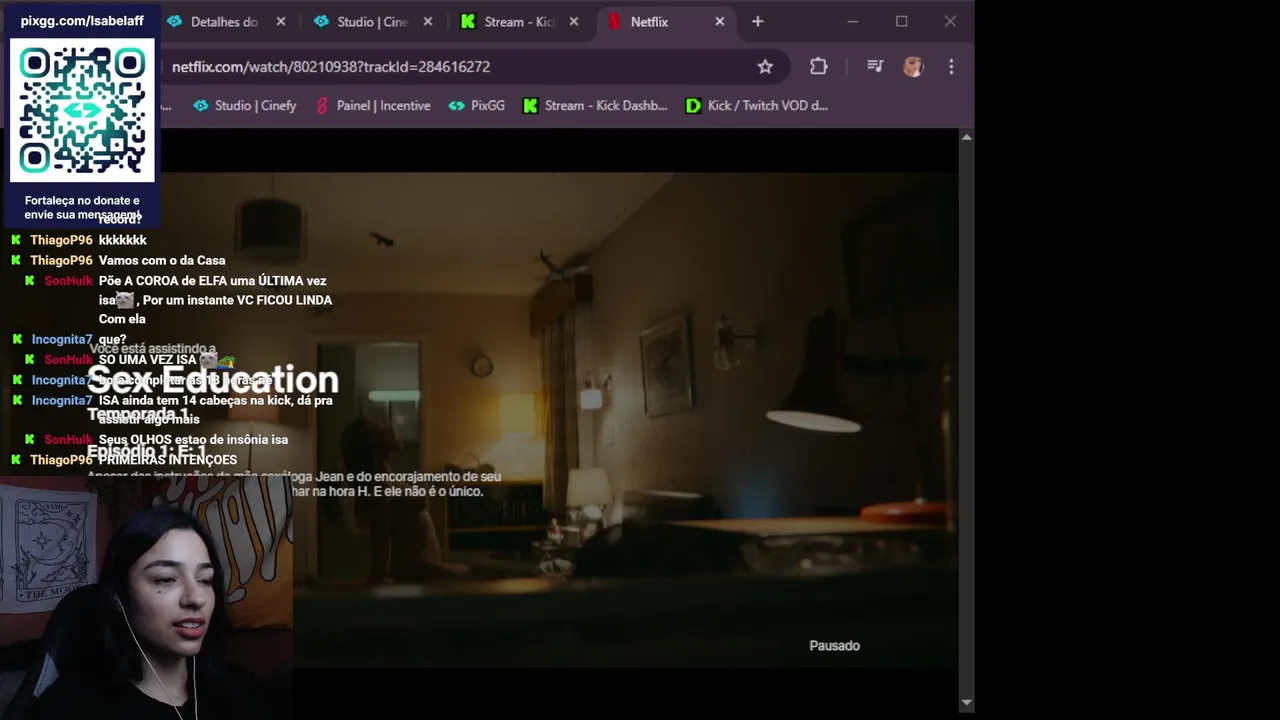The width and height of the screenshot is (1280, 720).
Task: Open the browser profile avatar
Action: pyautogui.click(x=913, y=67)
